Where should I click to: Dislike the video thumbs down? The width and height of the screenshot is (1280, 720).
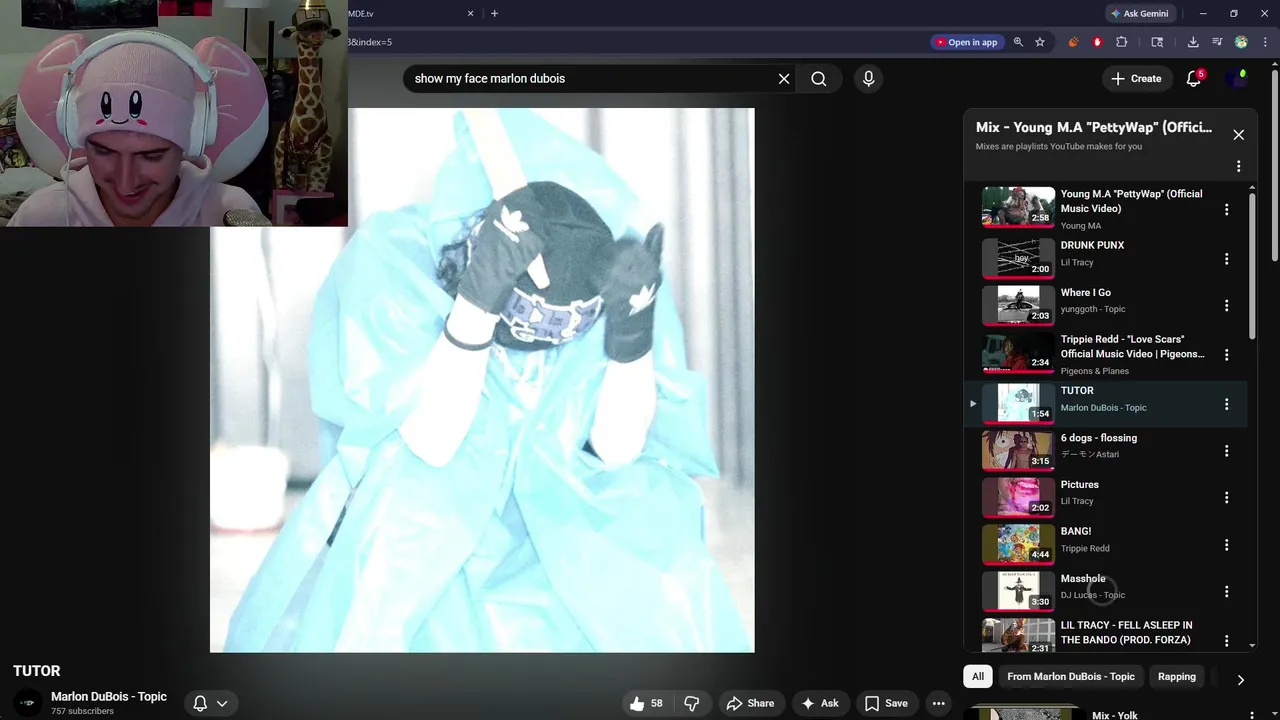pyautogui.click(x=692, y=703)
